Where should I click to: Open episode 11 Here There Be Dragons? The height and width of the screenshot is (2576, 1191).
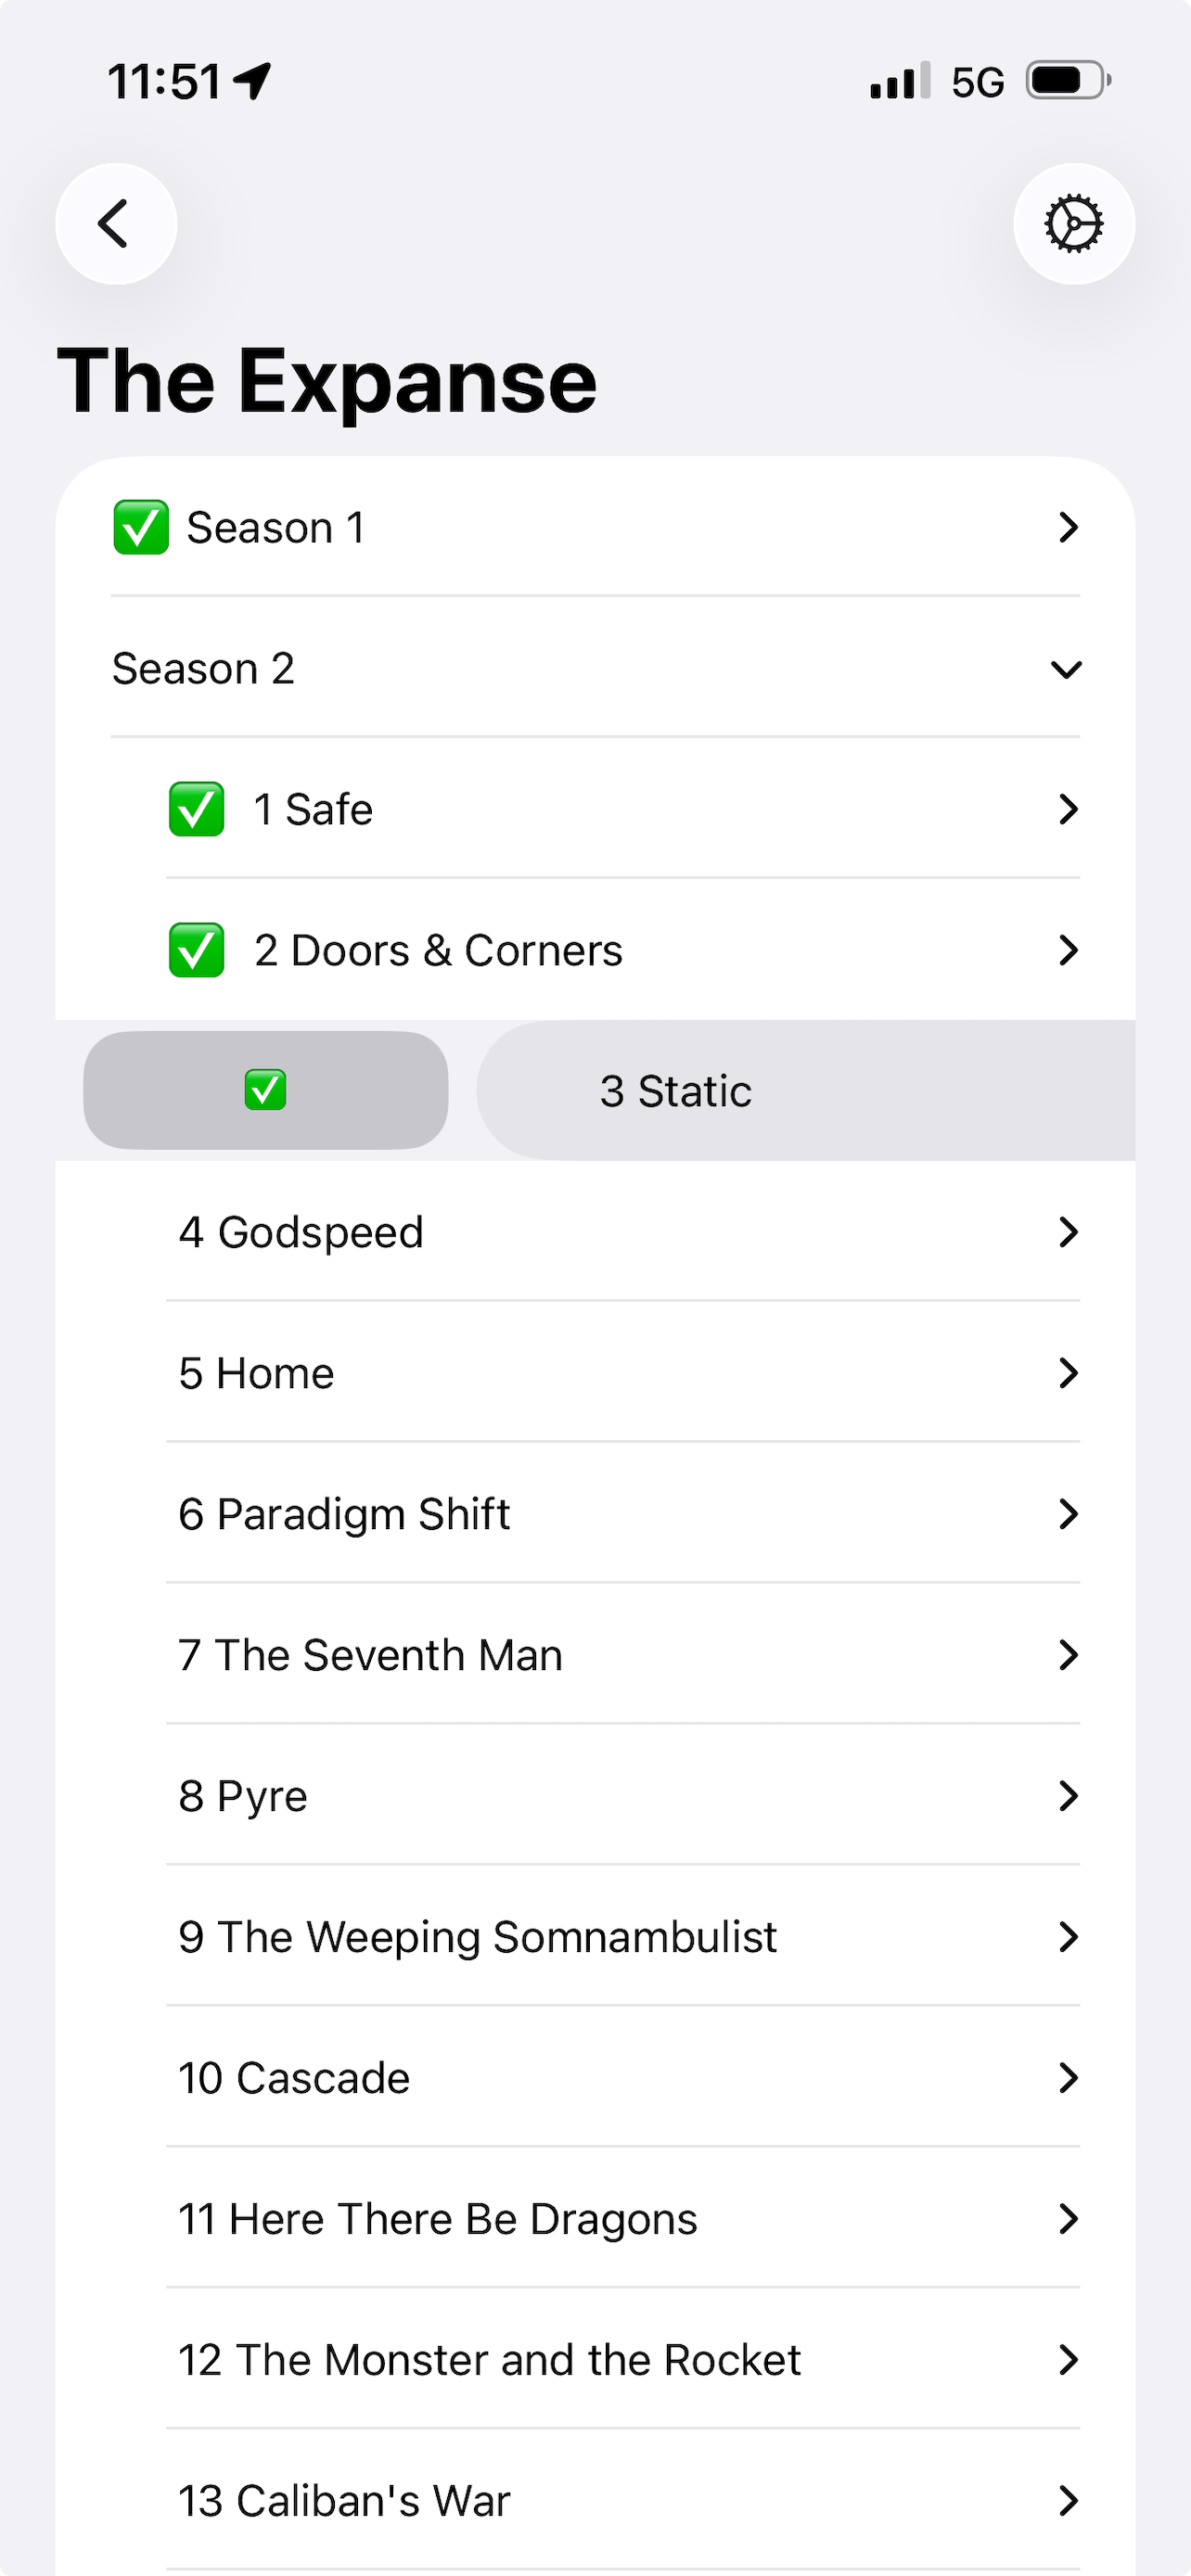438,2219
